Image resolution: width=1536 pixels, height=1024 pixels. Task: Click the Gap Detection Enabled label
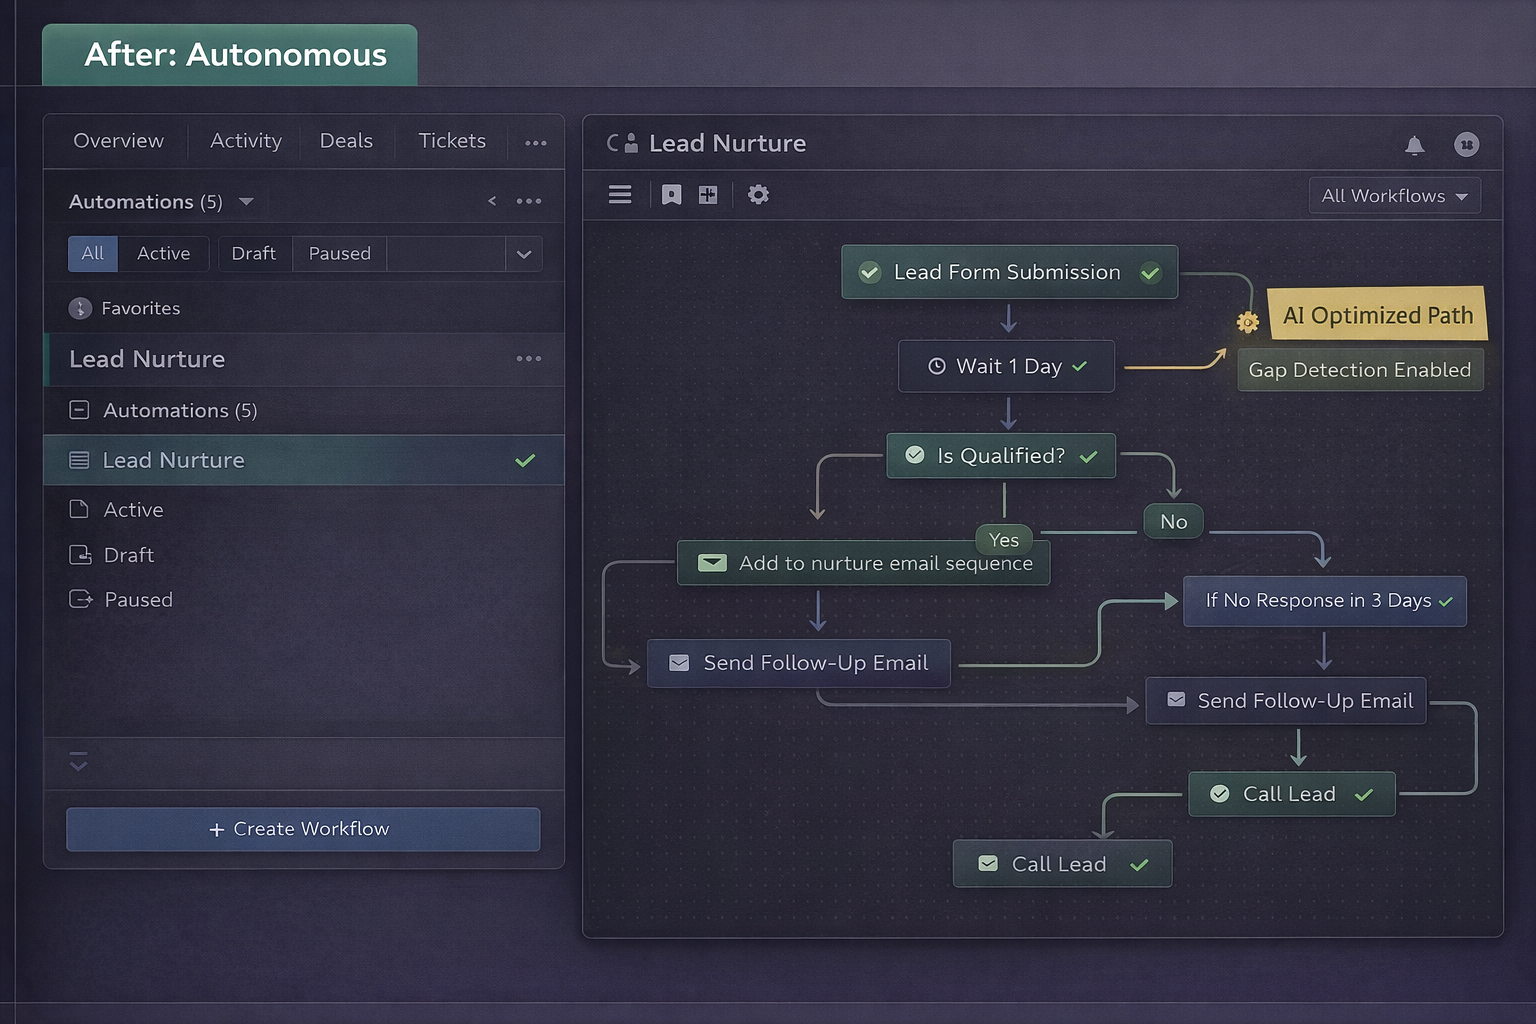(x=1359, y=370)
